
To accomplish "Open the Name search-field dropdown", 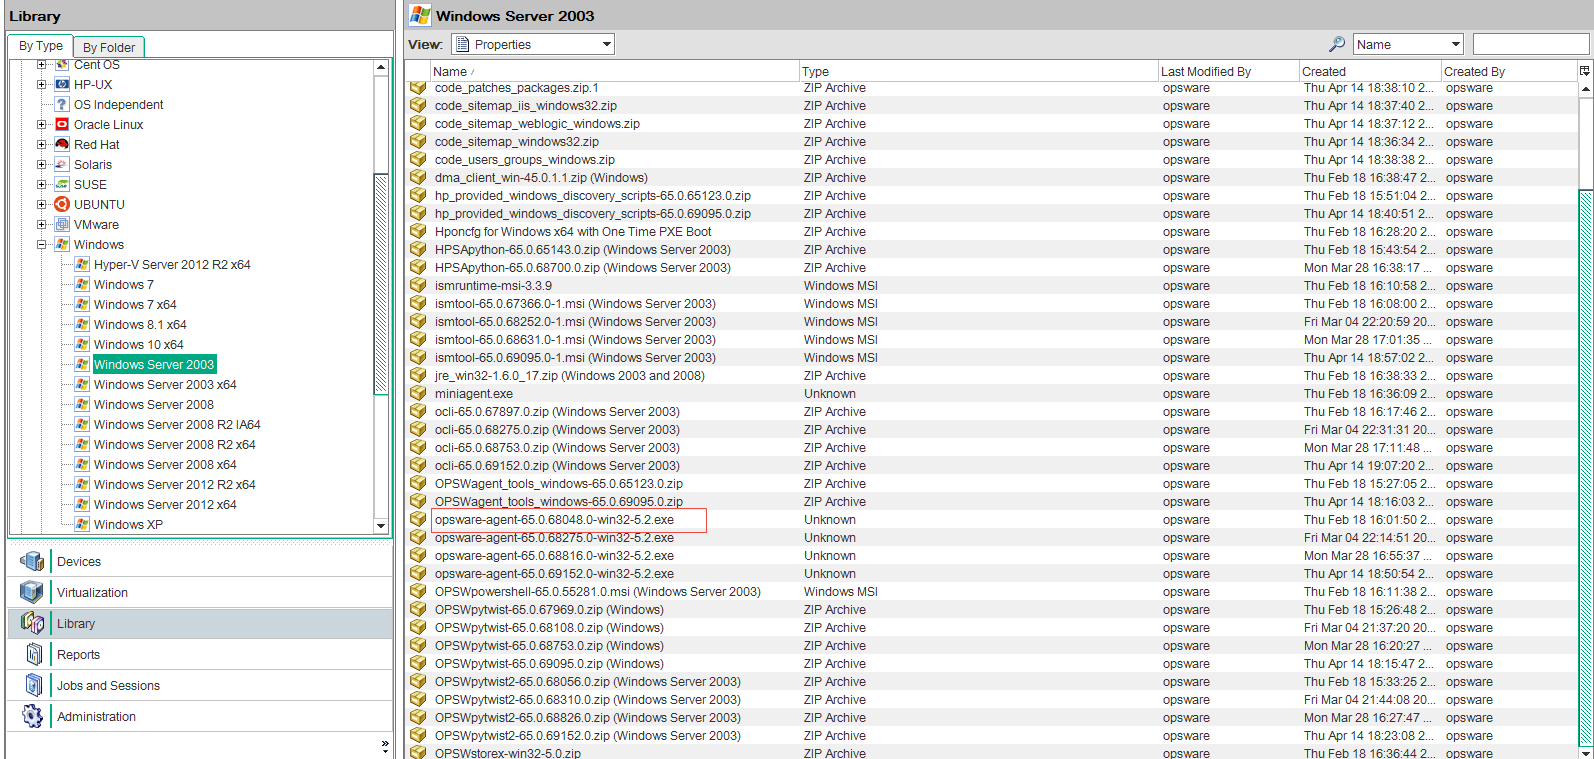I will pos(1408,44).
